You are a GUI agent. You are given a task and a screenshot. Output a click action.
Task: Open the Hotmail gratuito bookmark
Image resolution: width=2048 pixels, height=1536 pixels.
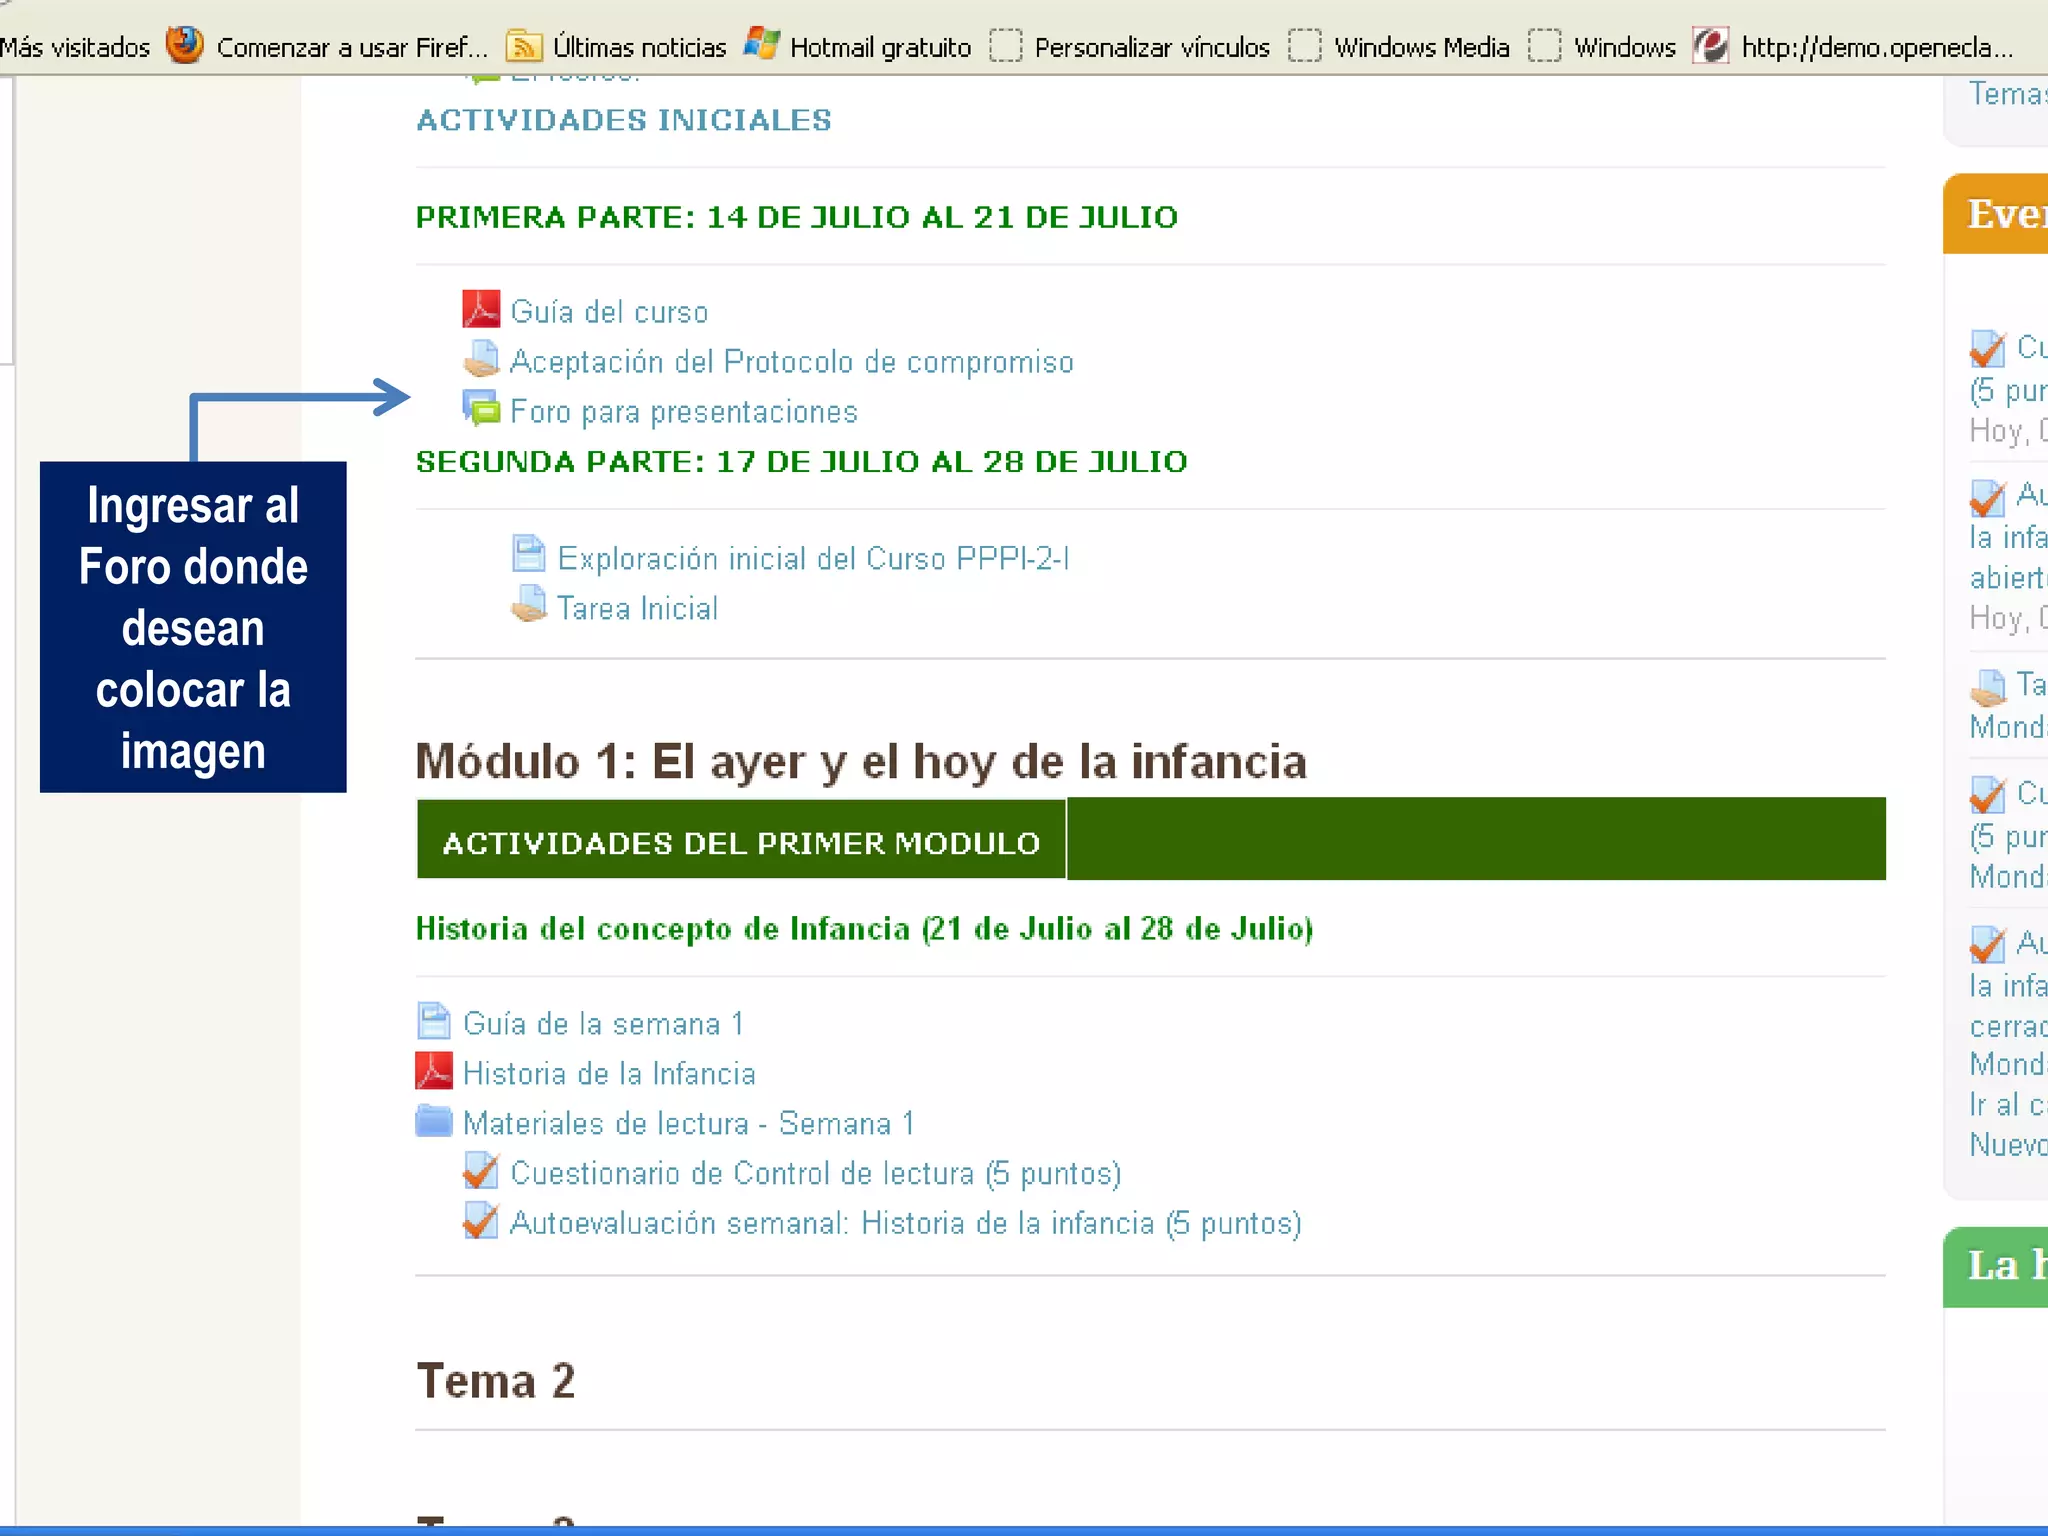pyautogui.click(x=879, y=47)
